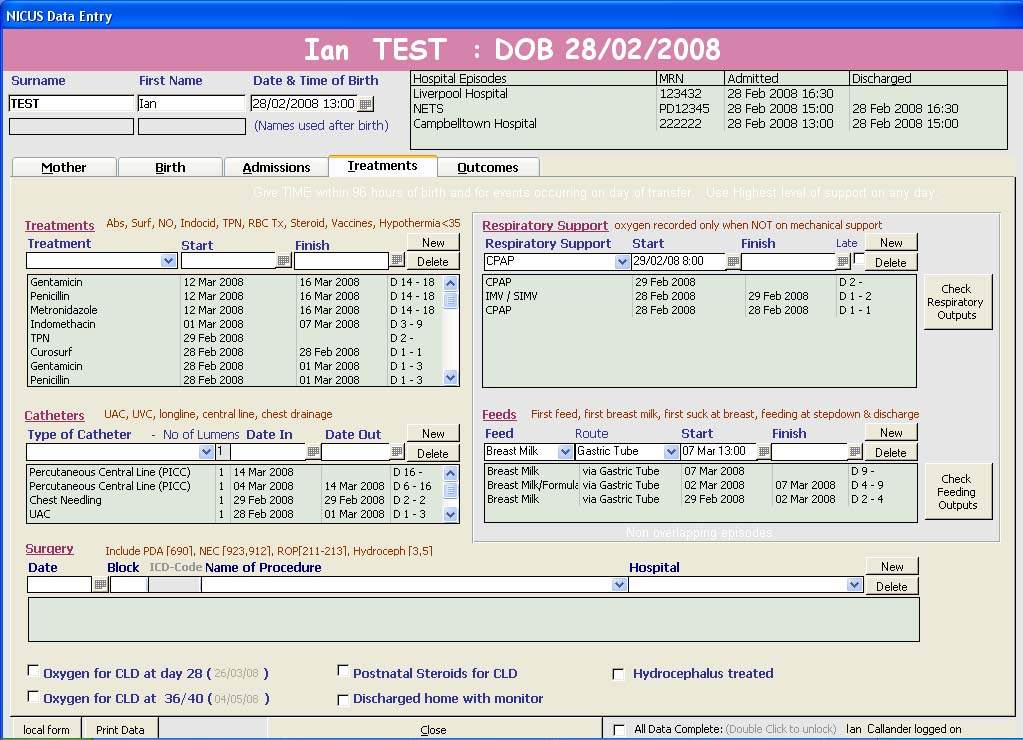Switch to the Outcomes tab
This screenshot has height=740, width=1023.
coord(488,167)
